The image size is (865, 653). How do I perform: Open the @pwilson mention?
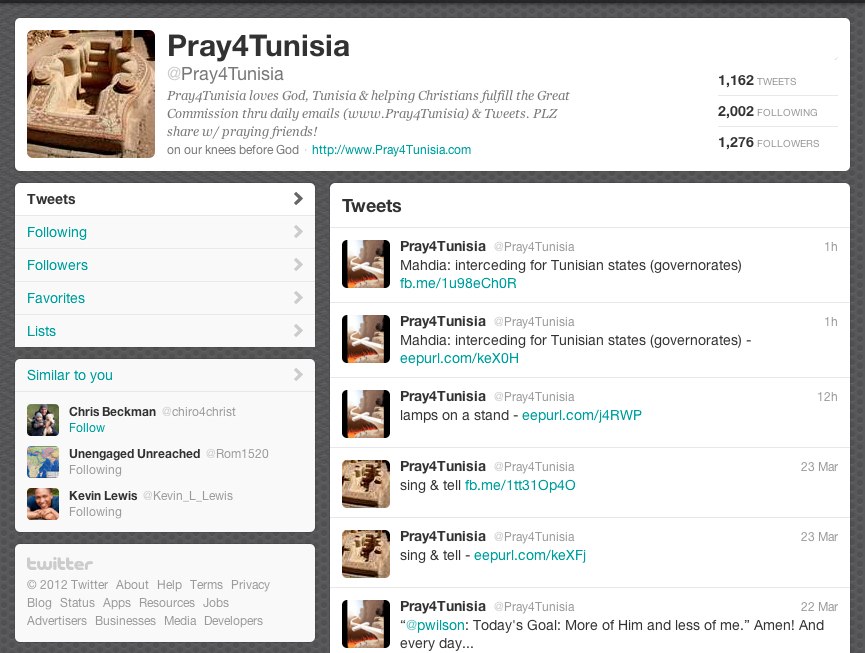[x=435, y=625]
